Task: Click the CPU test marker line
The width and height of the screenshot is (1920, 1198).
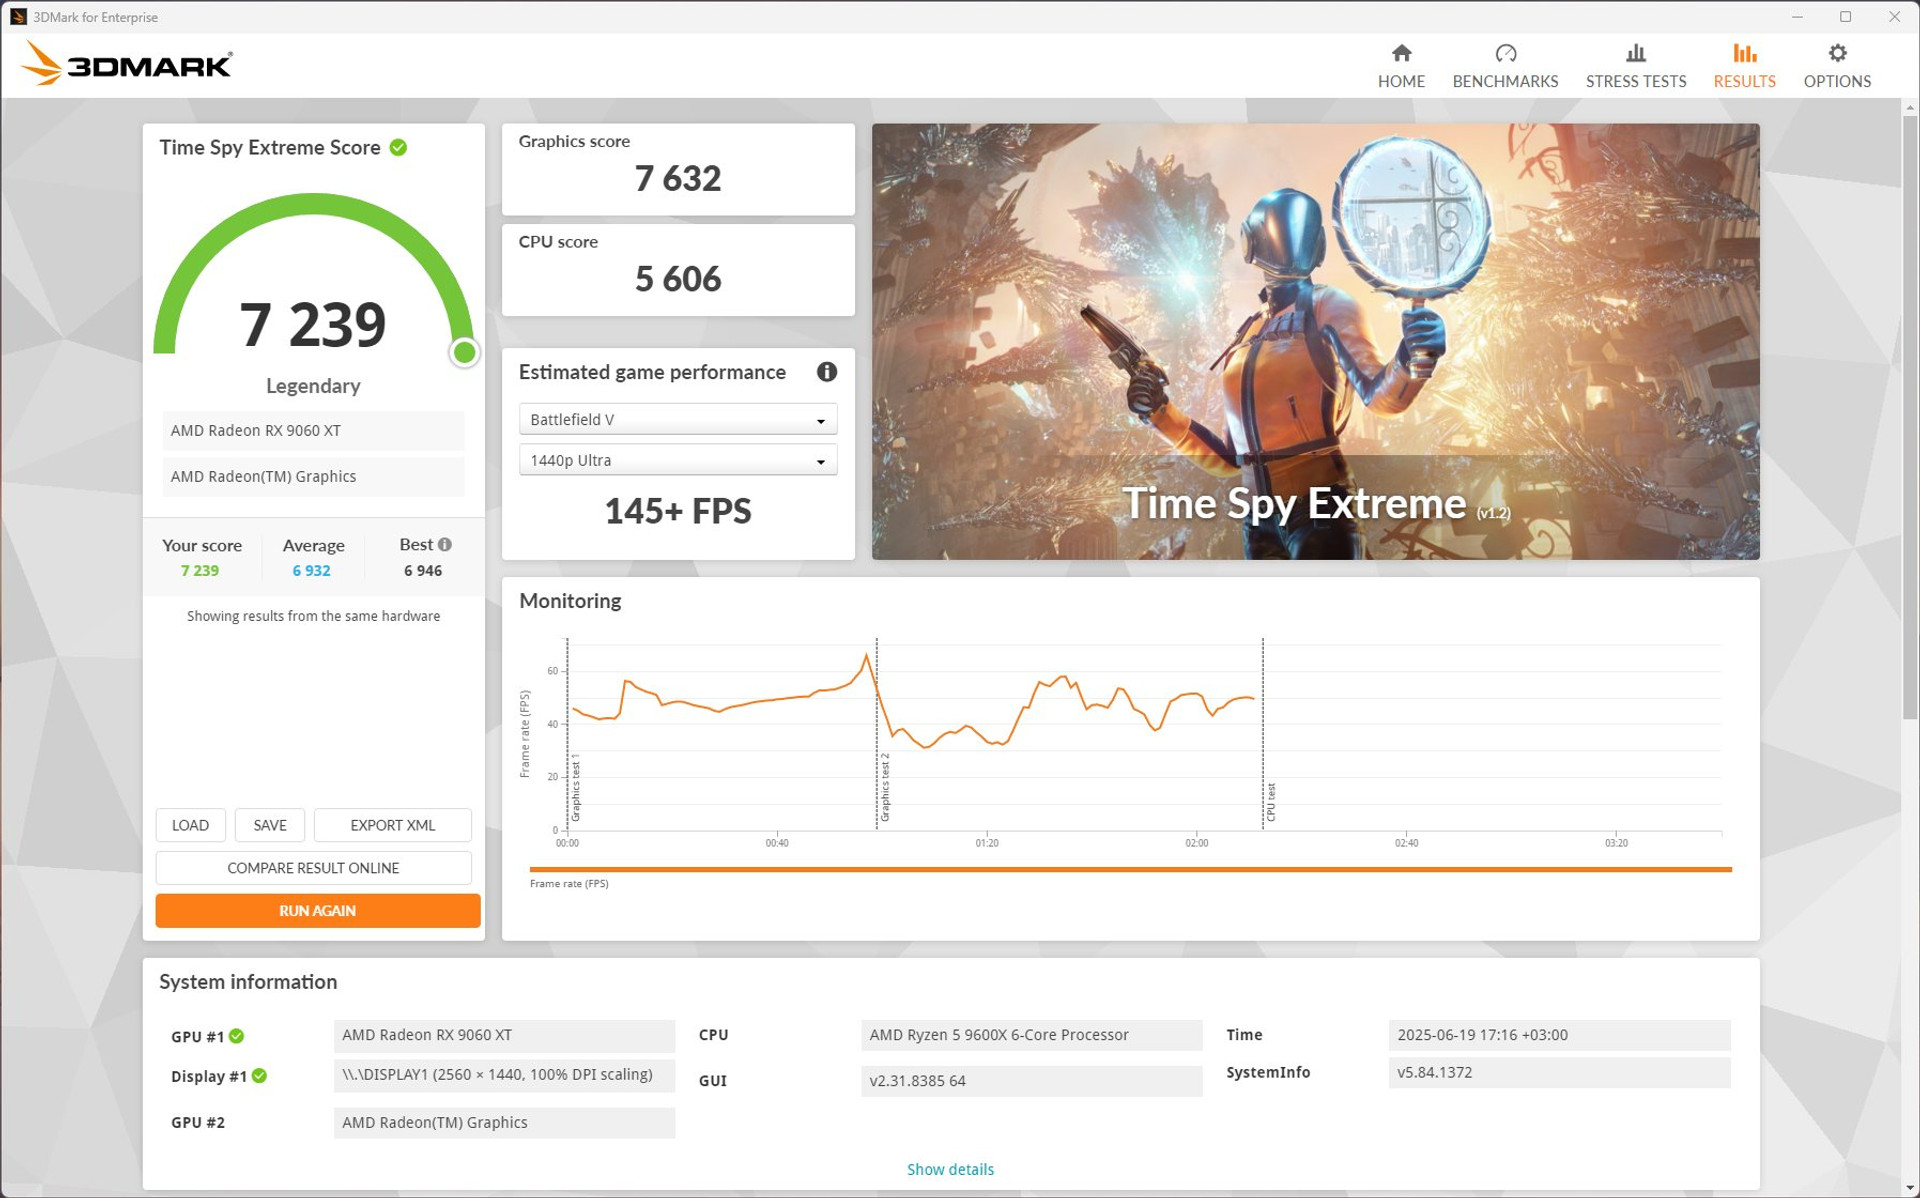Action: pyautogui.click(x=1263, y=733)
